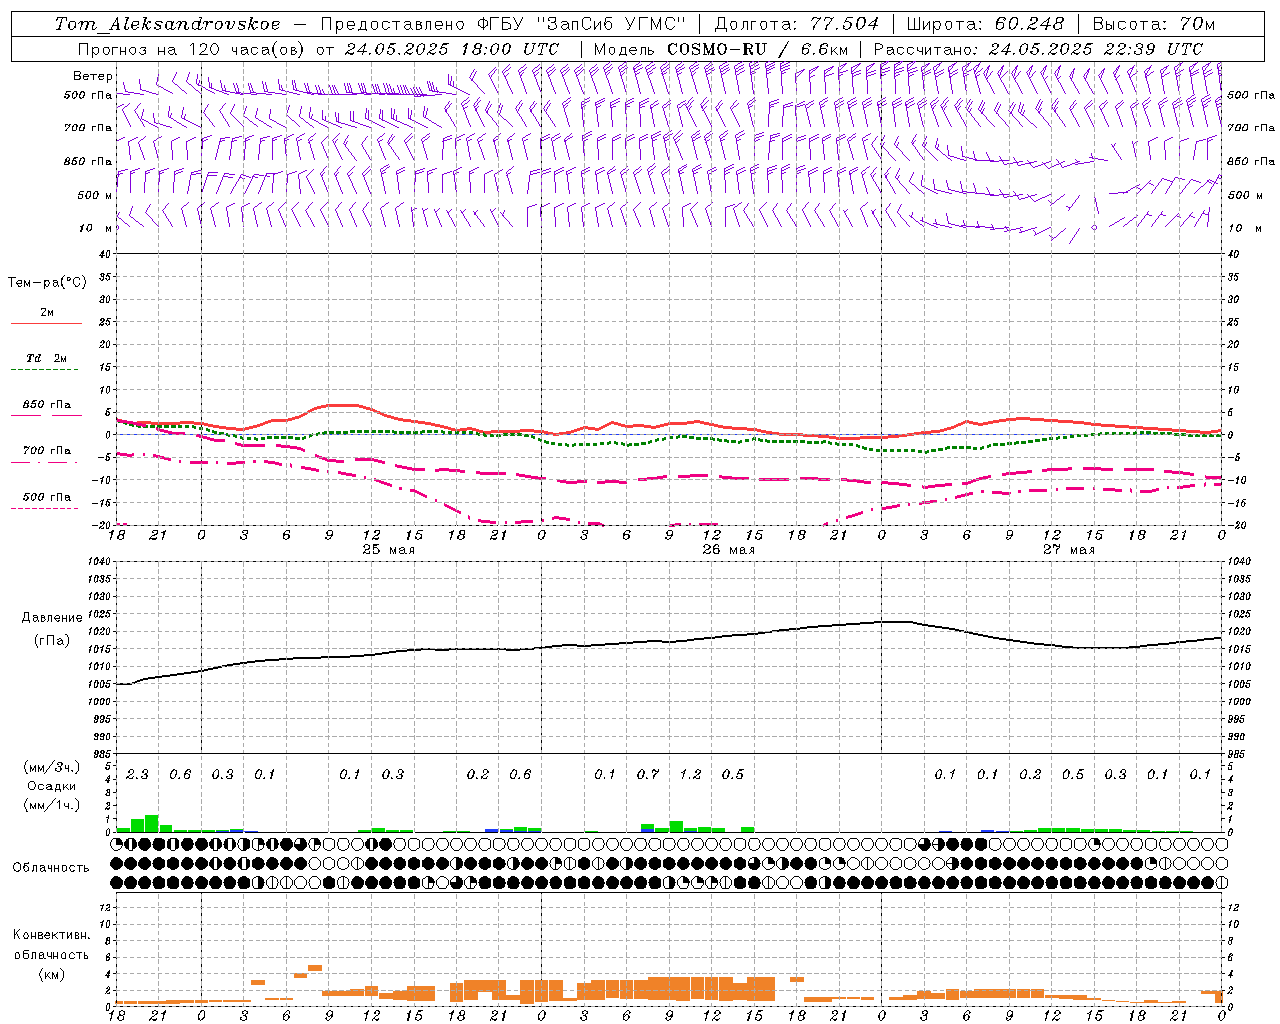Click the 2м temperature legend entry
Image resolution: width=1280 pixels, height=1024 pixels.
tap(47, 312)
